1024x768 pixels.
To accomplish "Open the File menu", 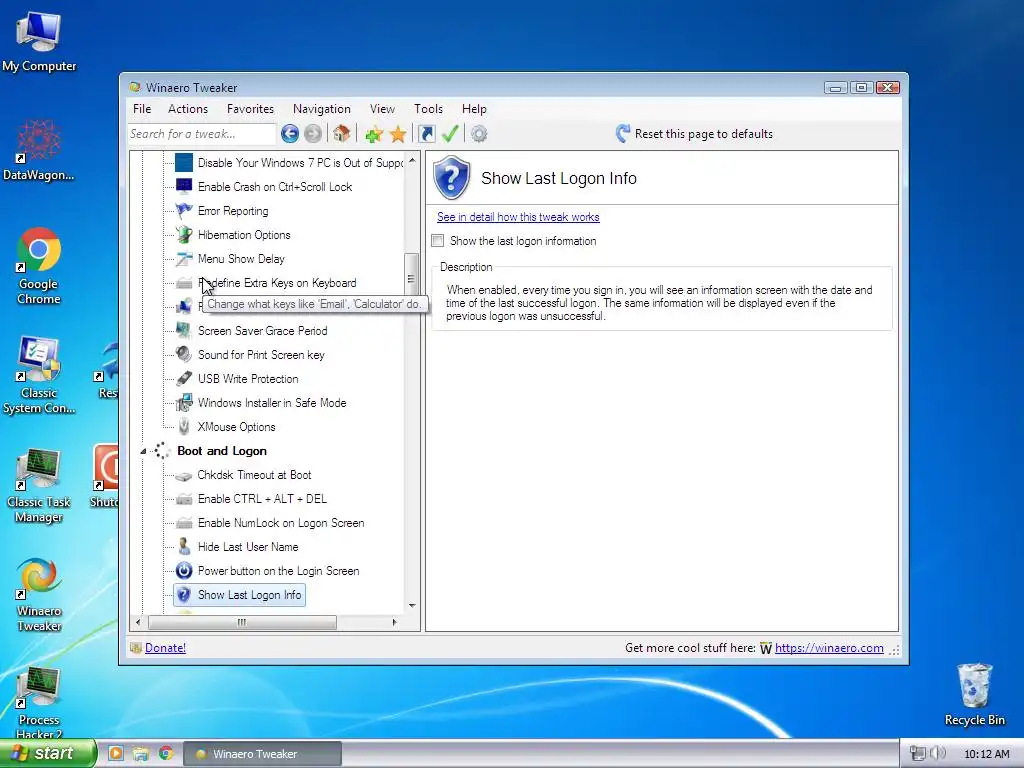I will [x=142, y=109].
